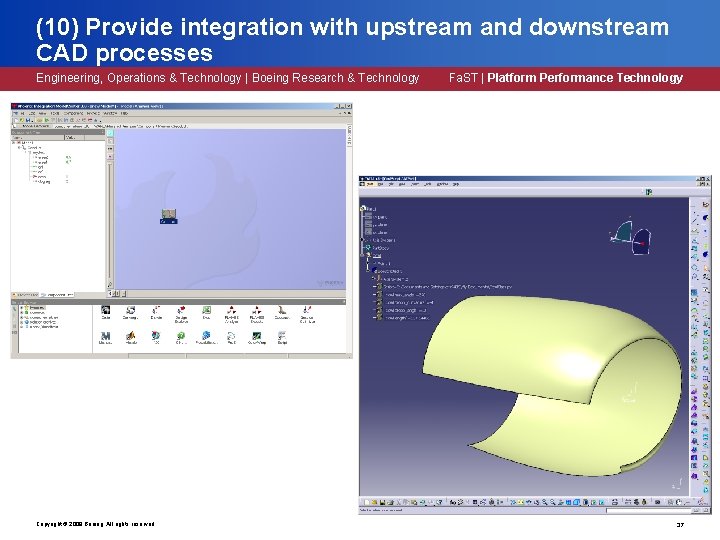Click the CATIA Undo icon
Viewport: 720px width, 540px height.
(x=422, y=502)
